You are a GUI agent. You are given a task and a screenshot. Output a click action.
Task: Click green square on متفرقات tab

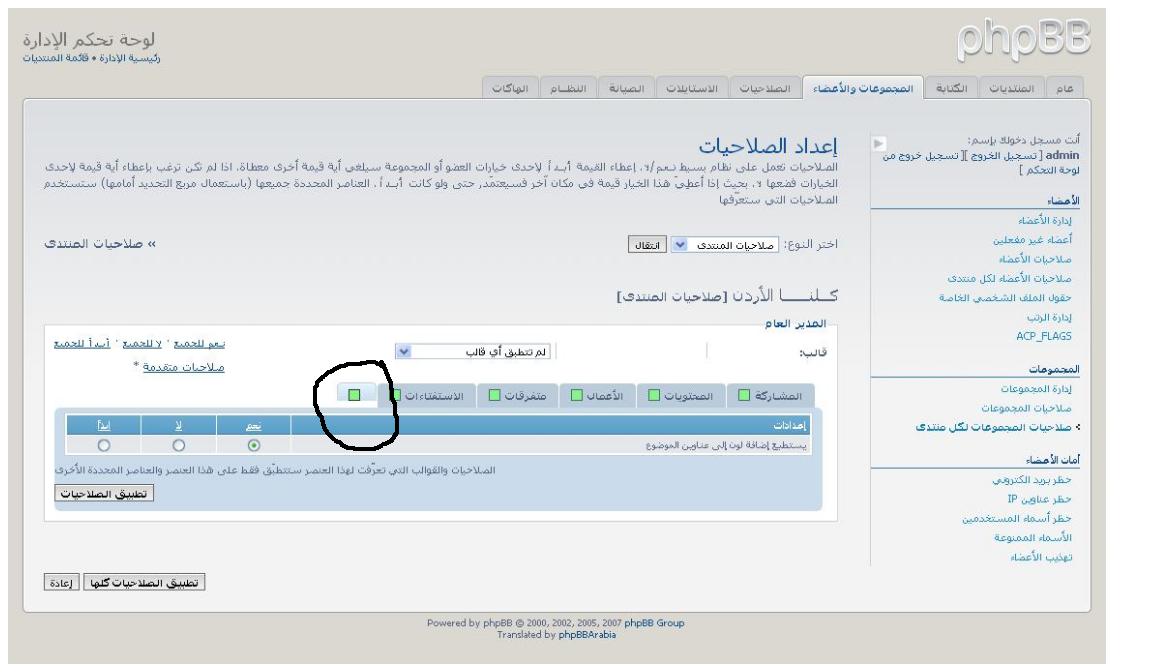495,395
